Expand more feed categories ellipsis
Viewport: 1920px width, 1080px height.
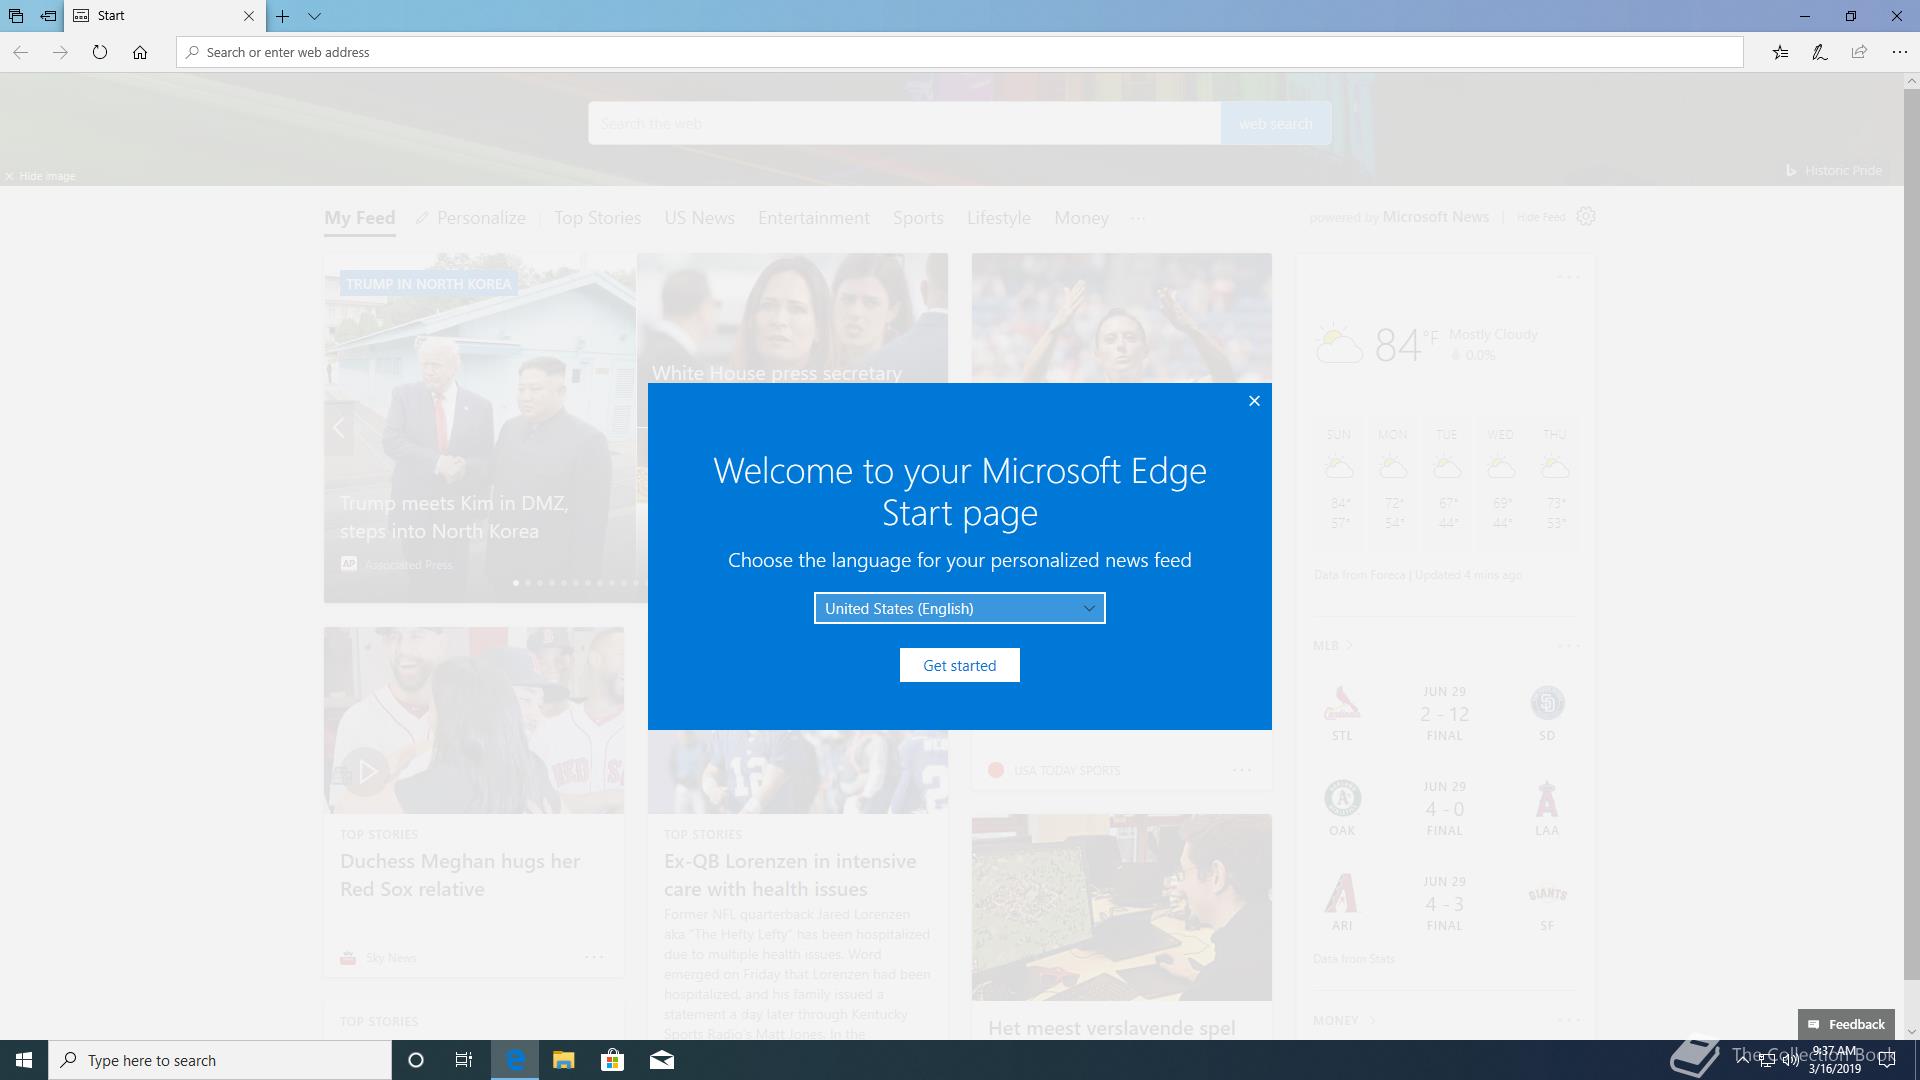click(x=1137, y=218)
